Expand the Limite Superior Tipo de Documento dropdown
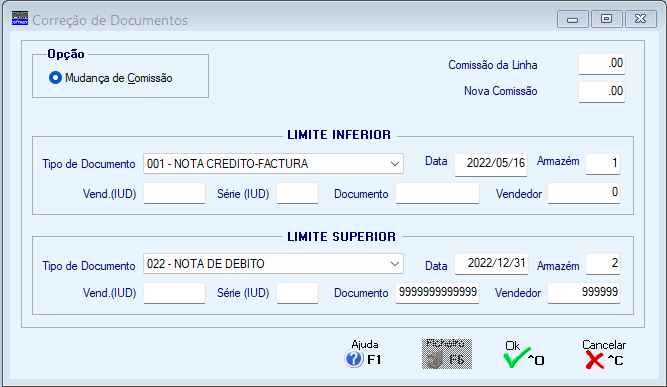 (394, 264)
